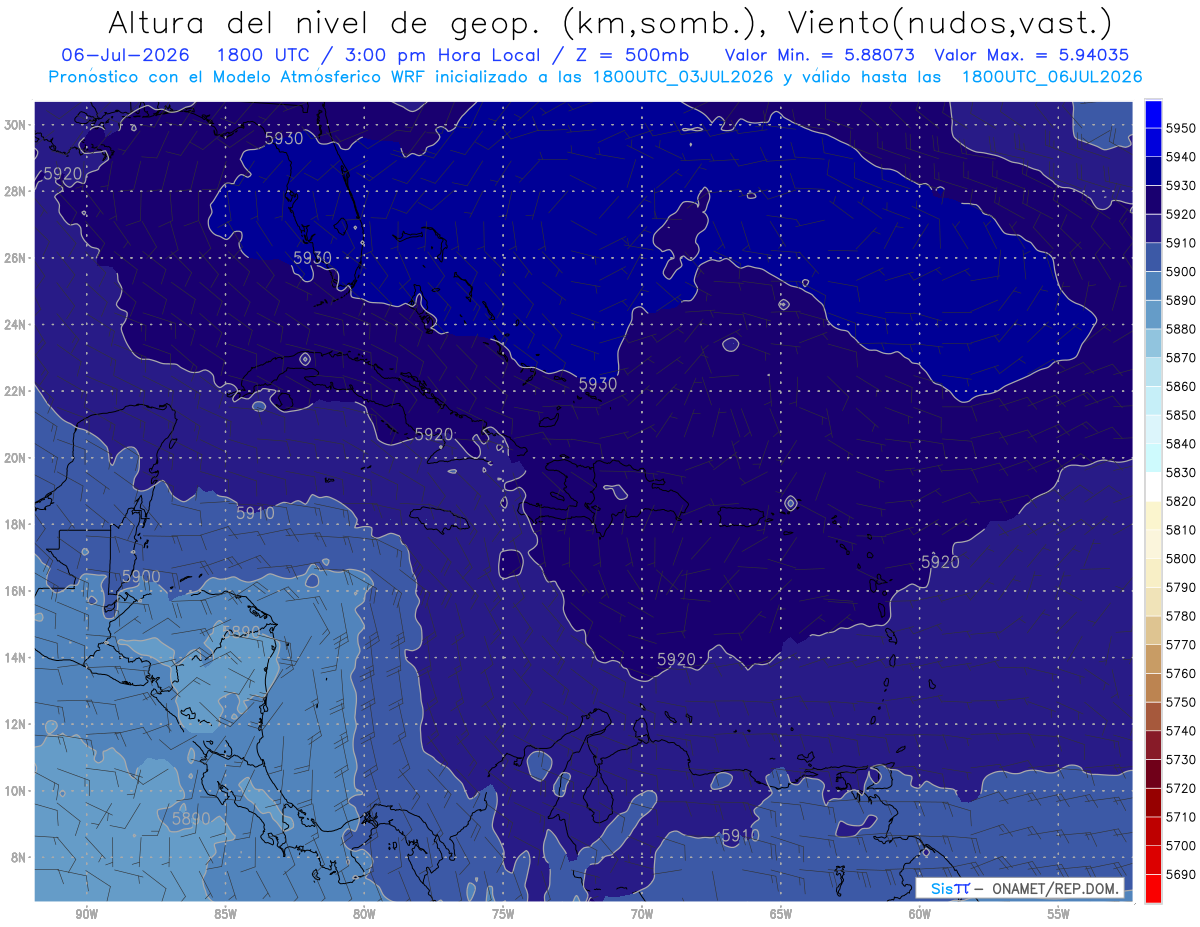Click the 5710 legend label
Screen dimensions: 1200x927
[x=1181, y=817]
